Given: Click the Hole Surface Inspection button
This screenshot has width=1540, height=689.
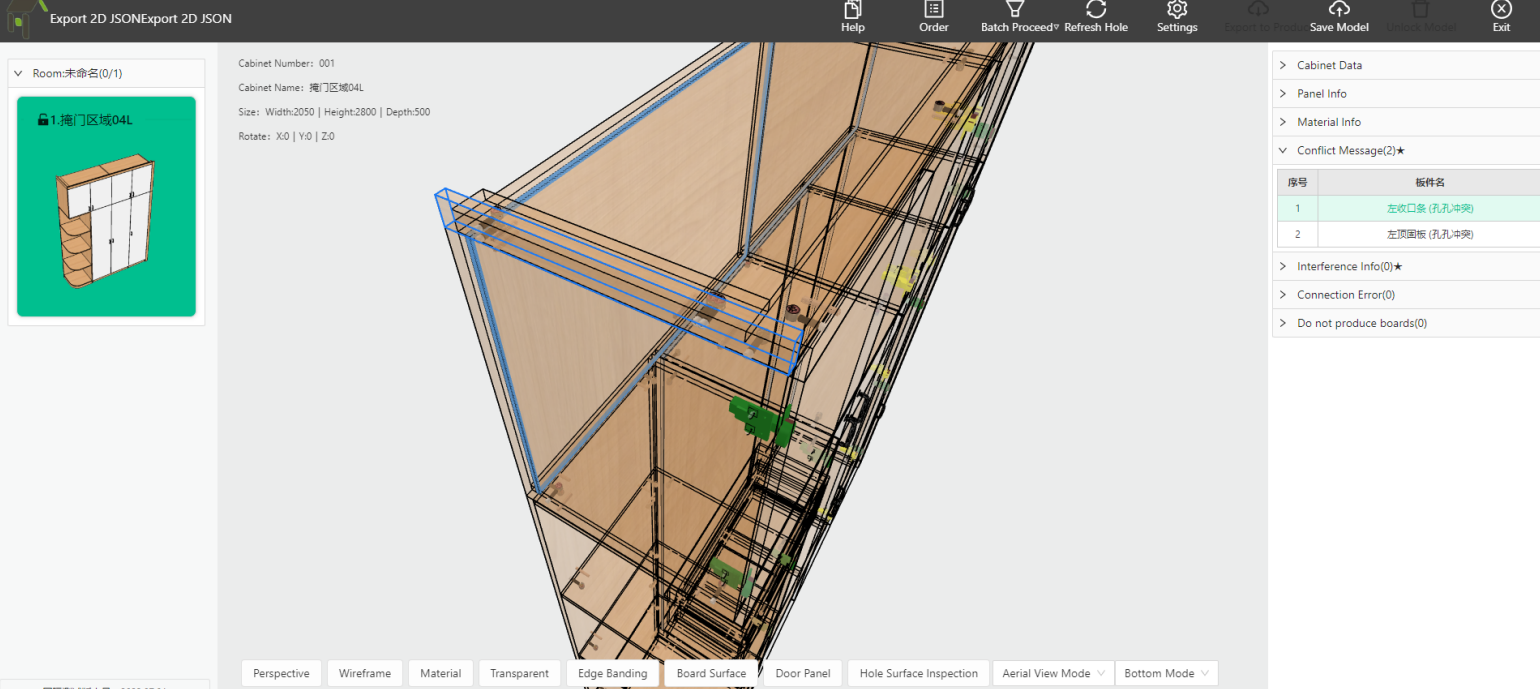Looking at the screenshot, I should point(918,673).
